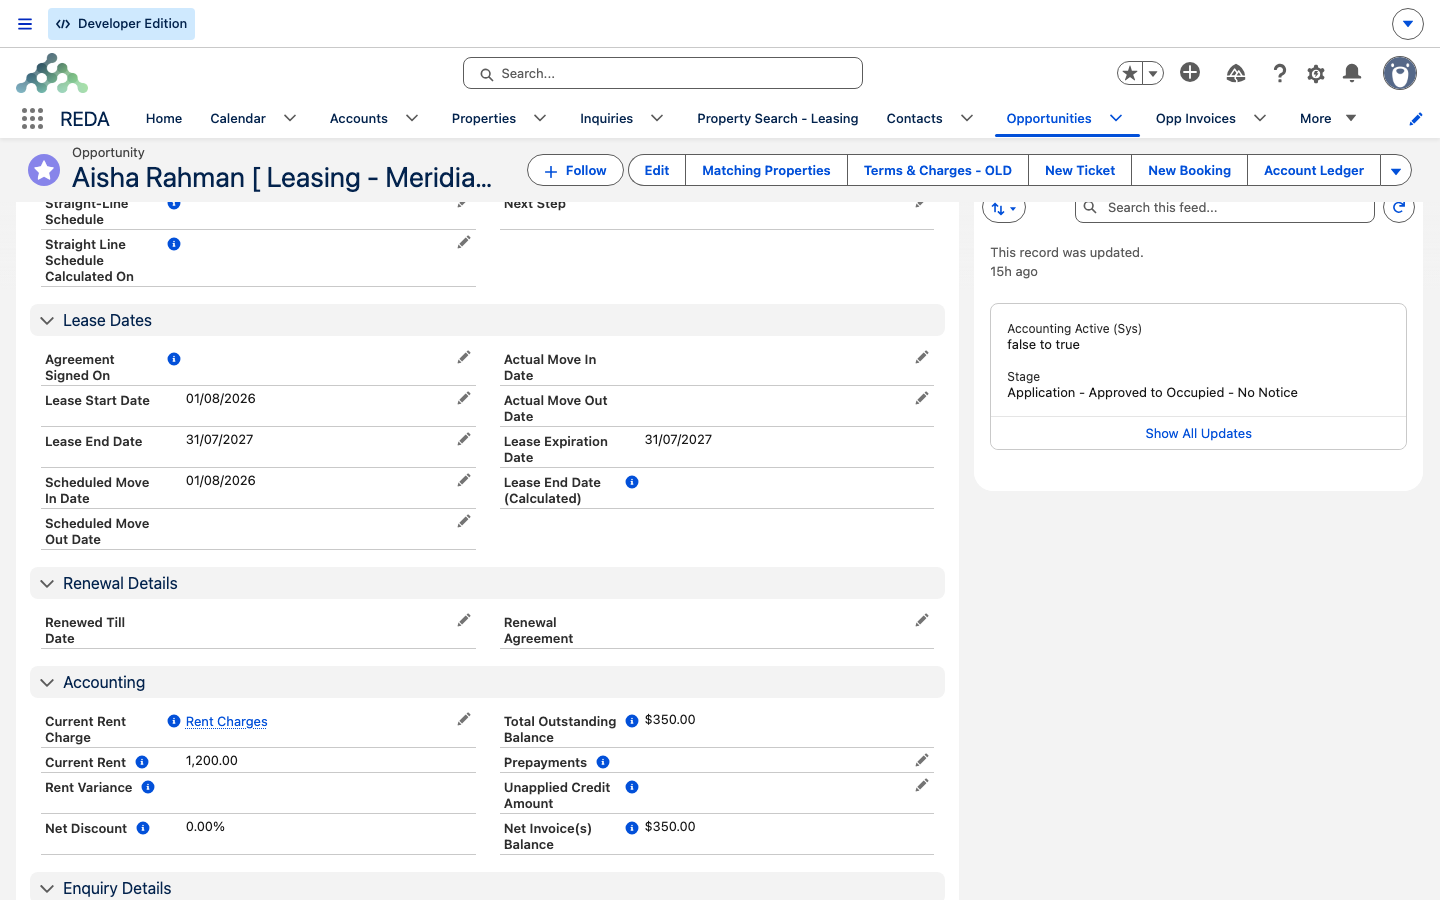This screenshot has width=1440, height=900.
Task: Focus the global Search box
Action: coord(663,73)
